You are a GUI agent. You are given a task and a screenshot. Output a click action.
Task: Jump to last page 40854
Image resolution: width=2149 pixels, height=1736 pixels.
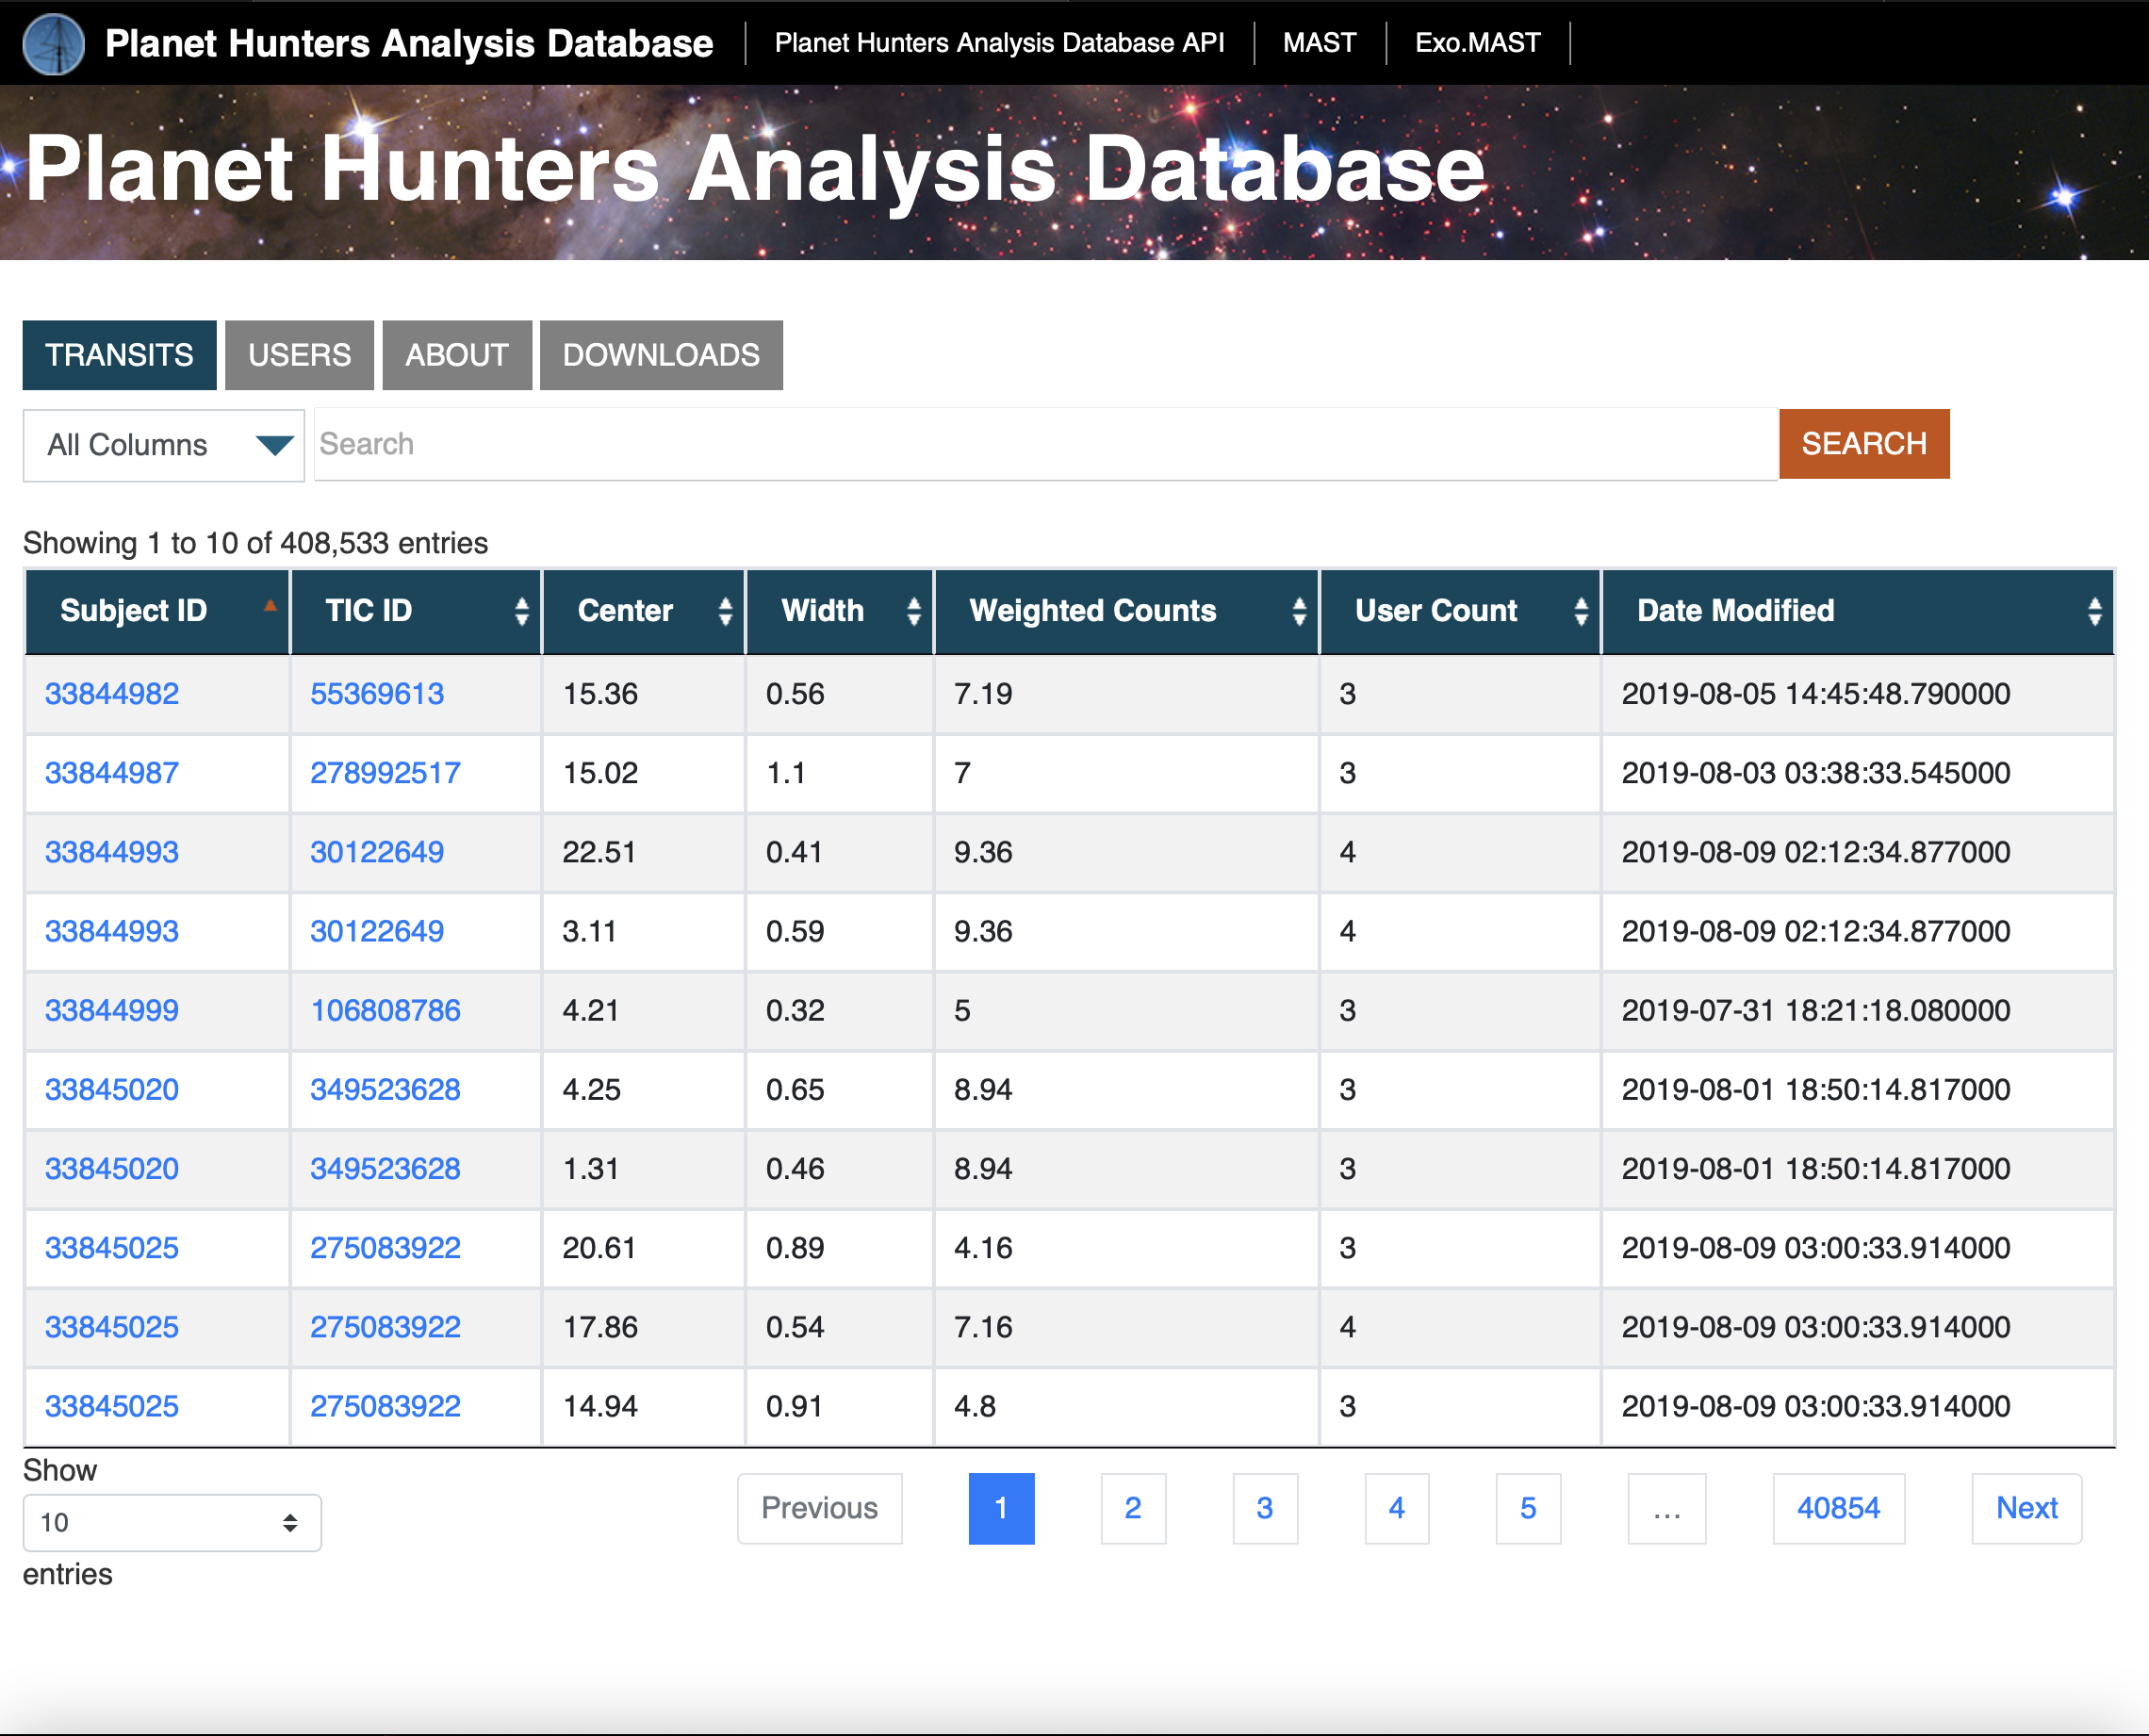coord(1838,1508)
